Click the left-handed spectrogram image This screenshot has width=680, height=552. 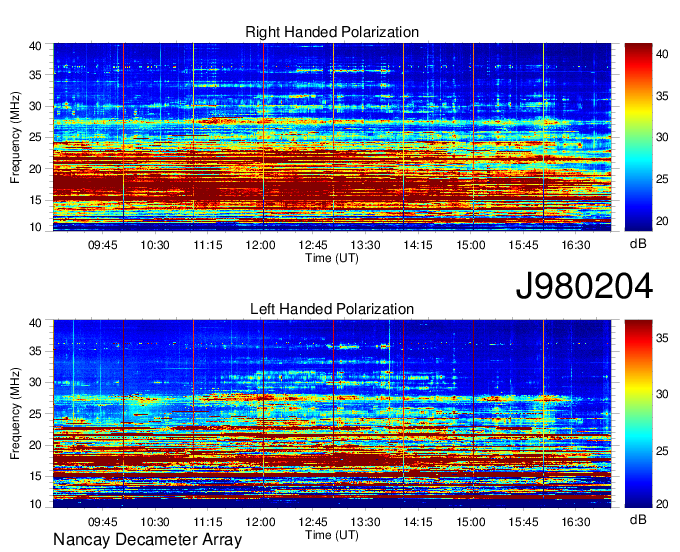[x=332, y=414]
